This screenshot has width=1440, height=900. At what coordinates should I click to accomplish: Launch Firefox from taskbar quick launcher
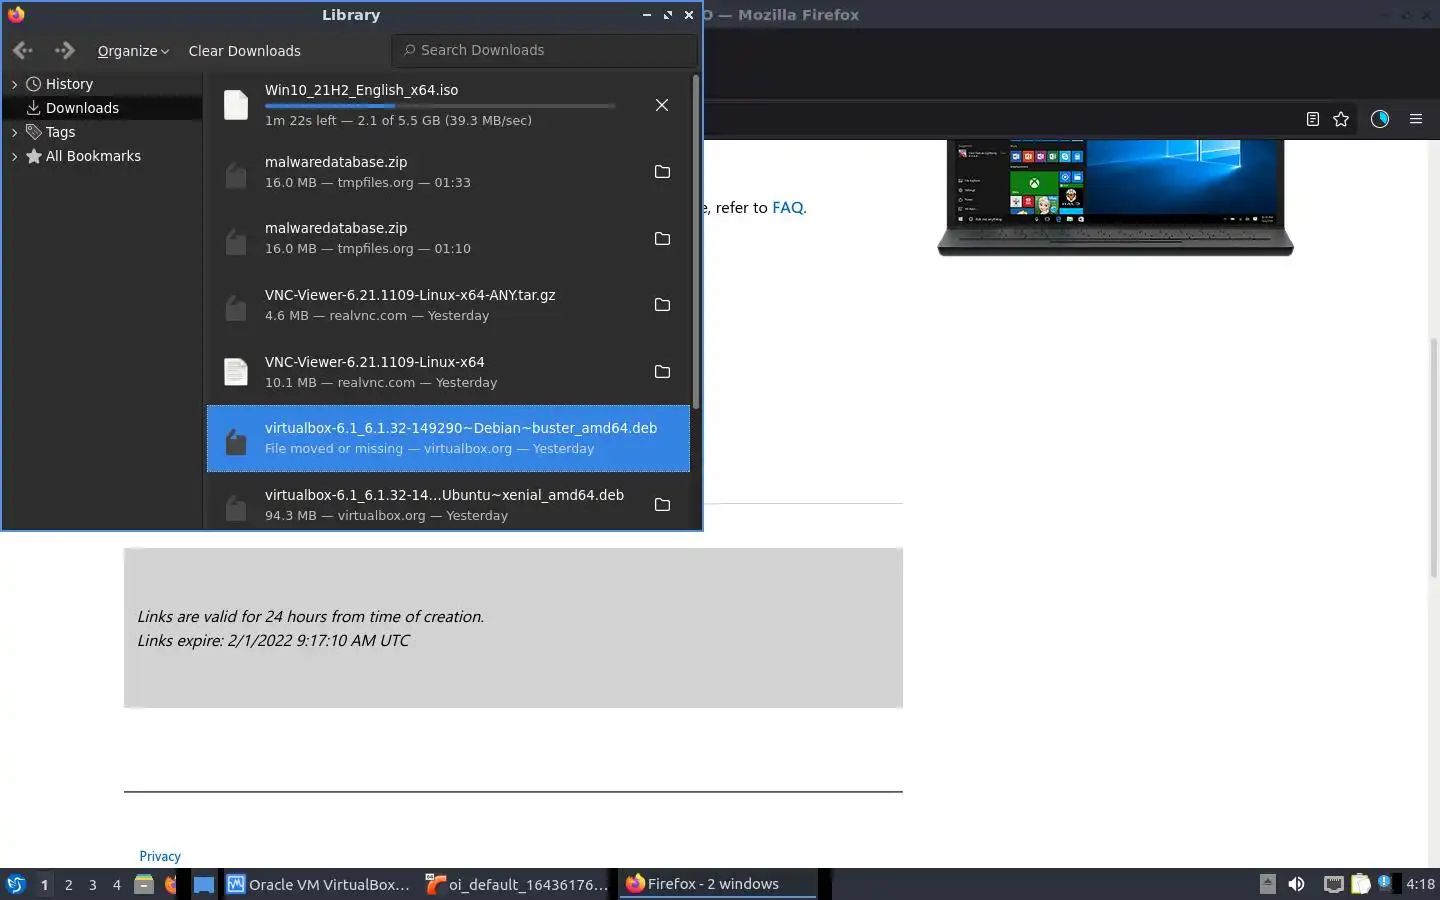(x=171, y=884)
